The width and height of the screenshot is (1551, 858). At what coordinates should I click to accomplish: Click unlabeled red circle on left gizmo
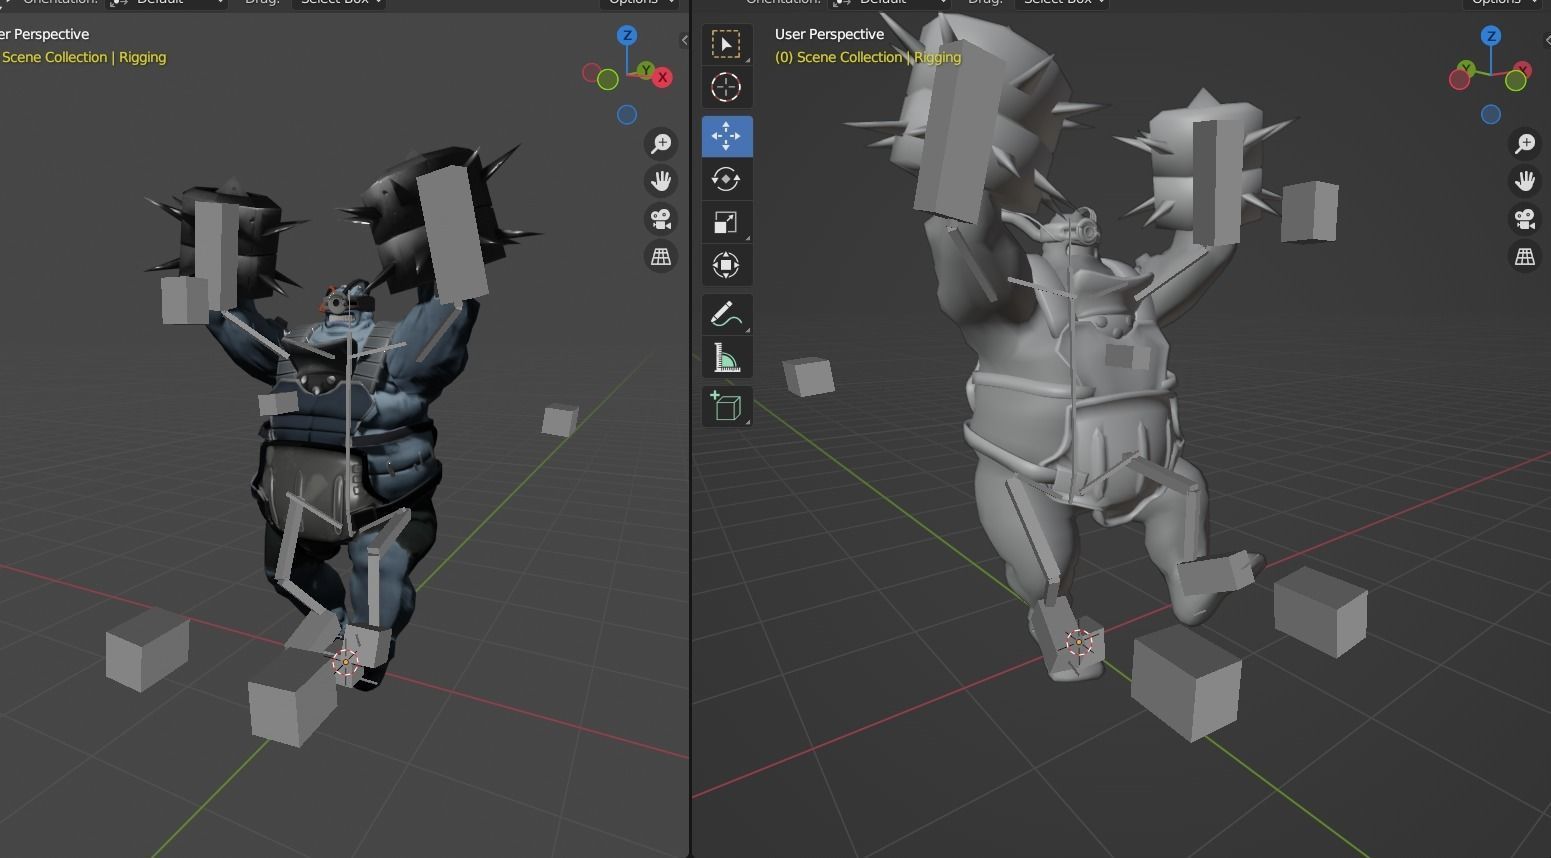click(x=591, y=73)
